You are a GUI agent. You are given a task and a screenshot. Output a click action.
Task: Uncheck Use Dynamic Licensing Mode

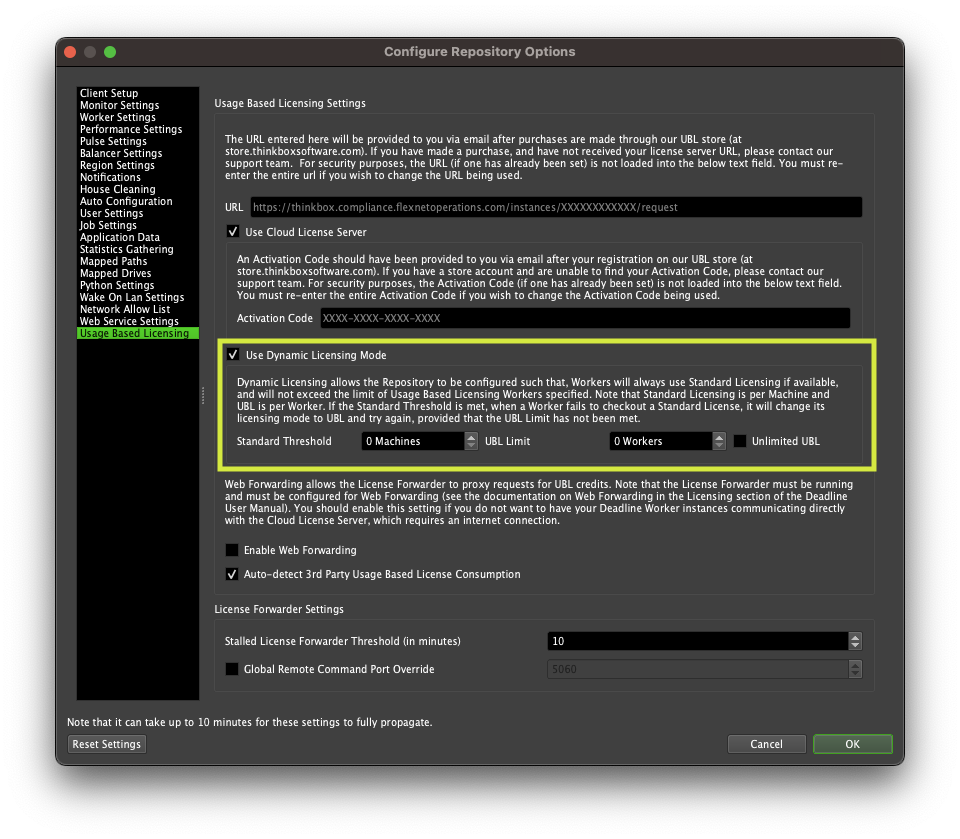[233, 355]
